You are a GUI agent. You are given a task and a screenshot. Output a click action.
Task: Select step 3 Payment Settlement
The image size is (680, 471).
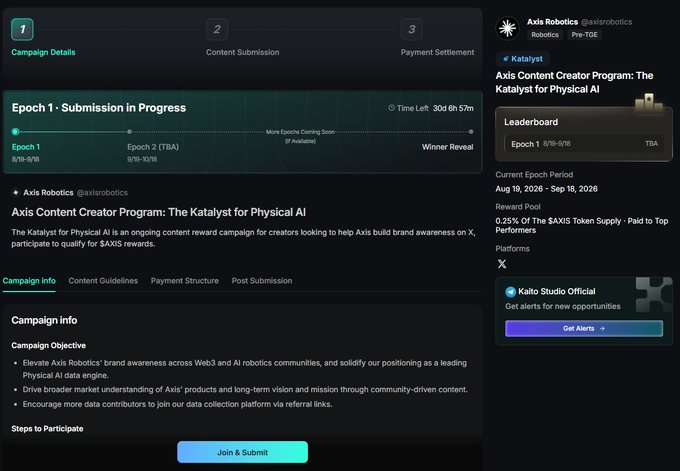(412, 29)
